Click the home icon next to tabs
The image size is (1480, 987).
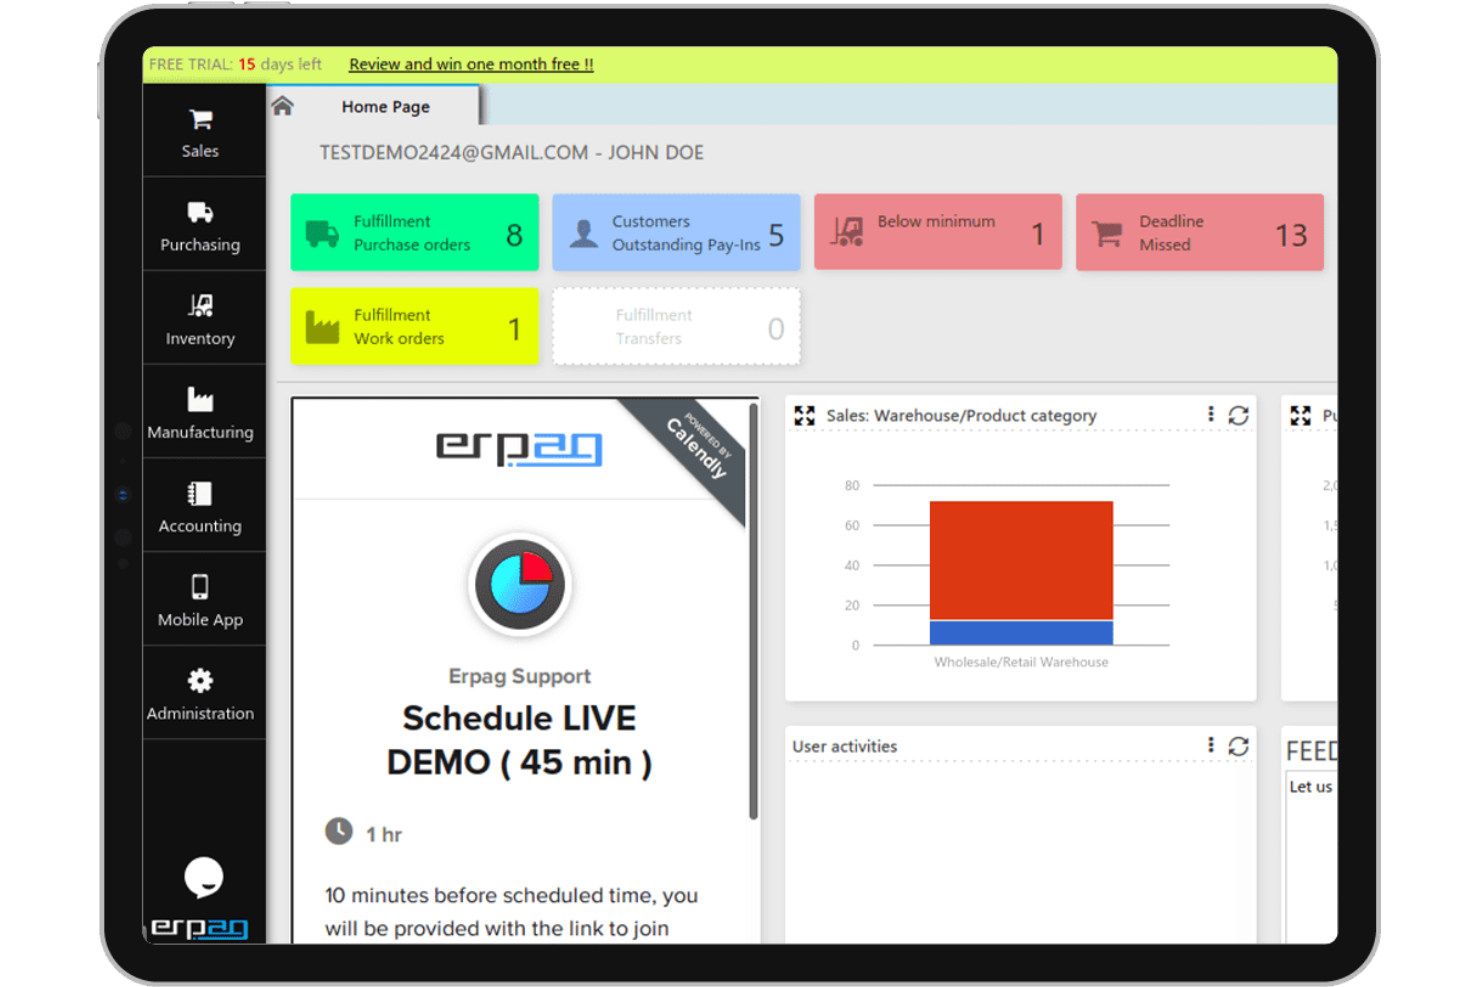(x=283, y=104)
